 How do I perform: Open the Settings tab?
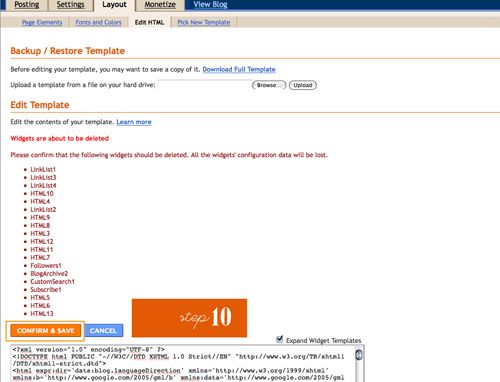[x=70, y=5]
